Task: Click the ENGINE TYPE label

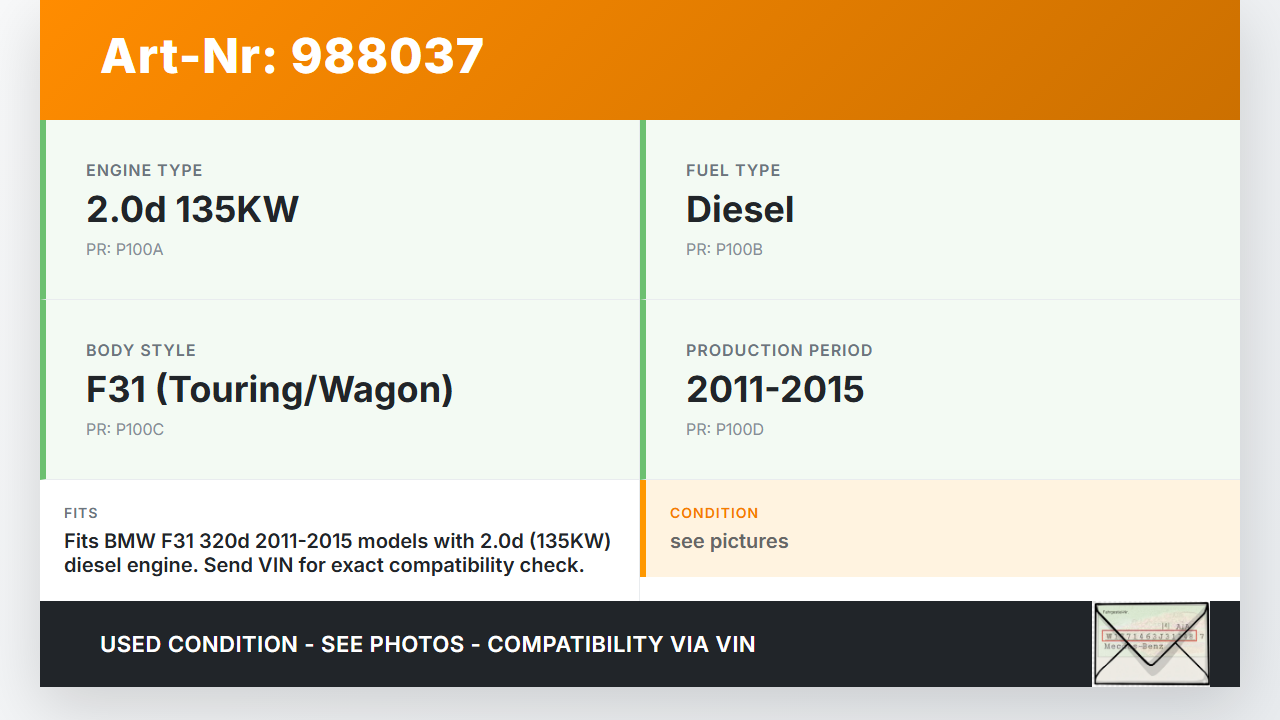Action: (x=144, y=171)
